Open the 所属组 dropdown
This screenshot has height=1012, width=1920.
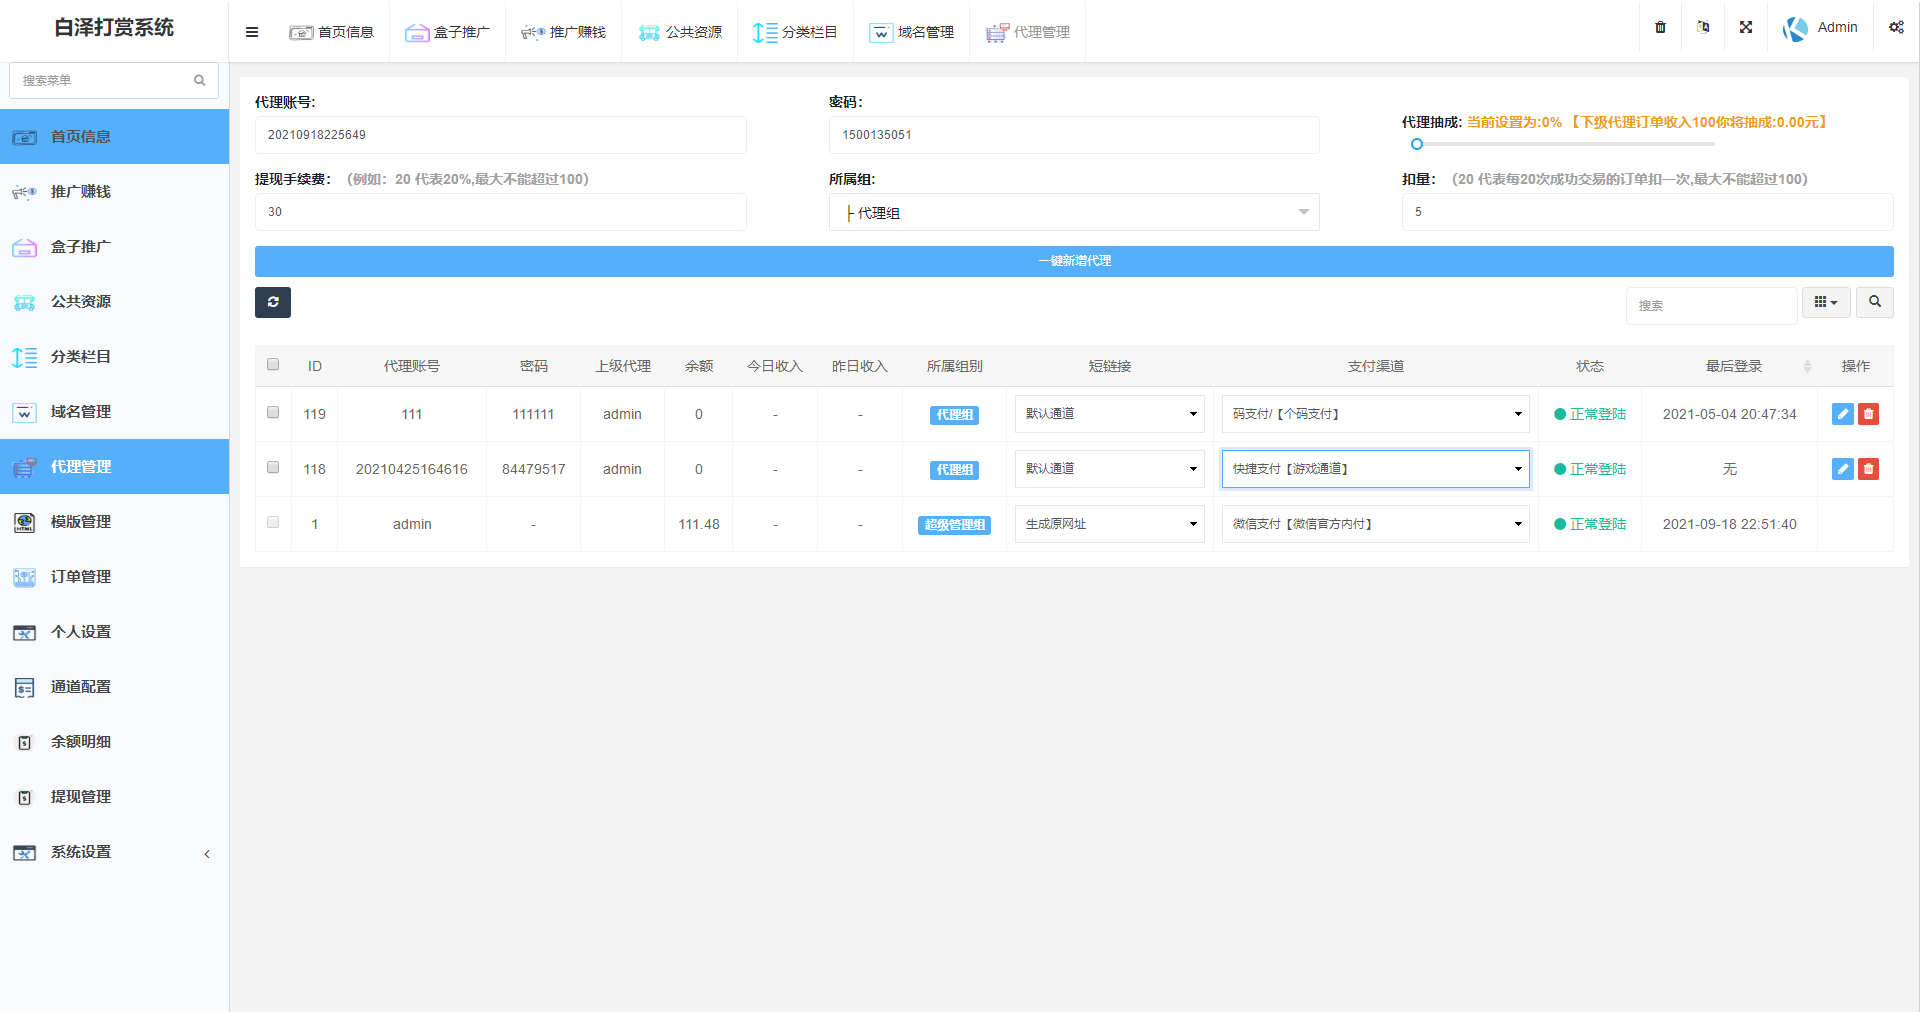click(1073, 212)
